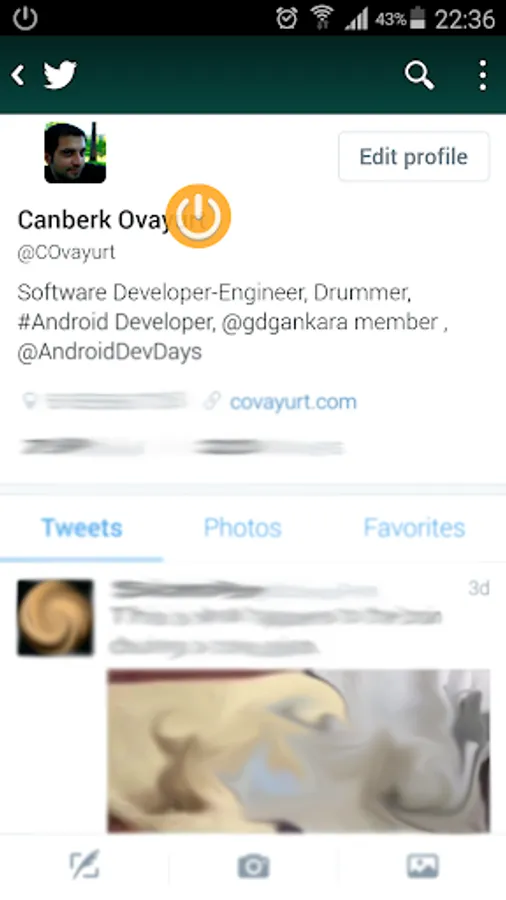Compose a new tweet with quill icon
This screenshot has width=506, height=900.
[x=84, y=864]
